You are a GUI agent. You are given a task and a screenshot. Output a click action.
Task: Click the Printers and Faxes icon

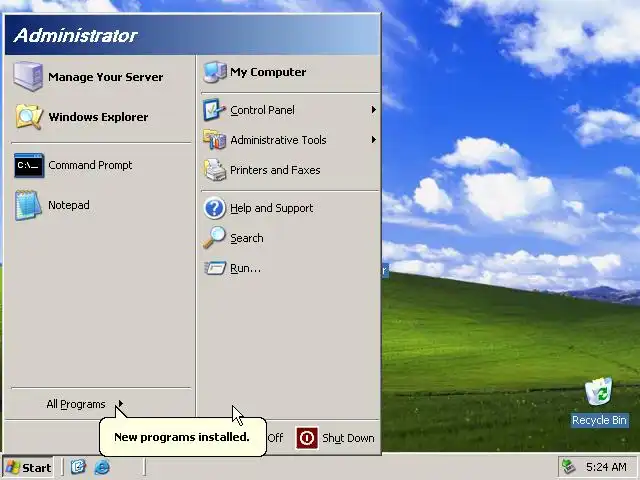click(x=215, y=170)
